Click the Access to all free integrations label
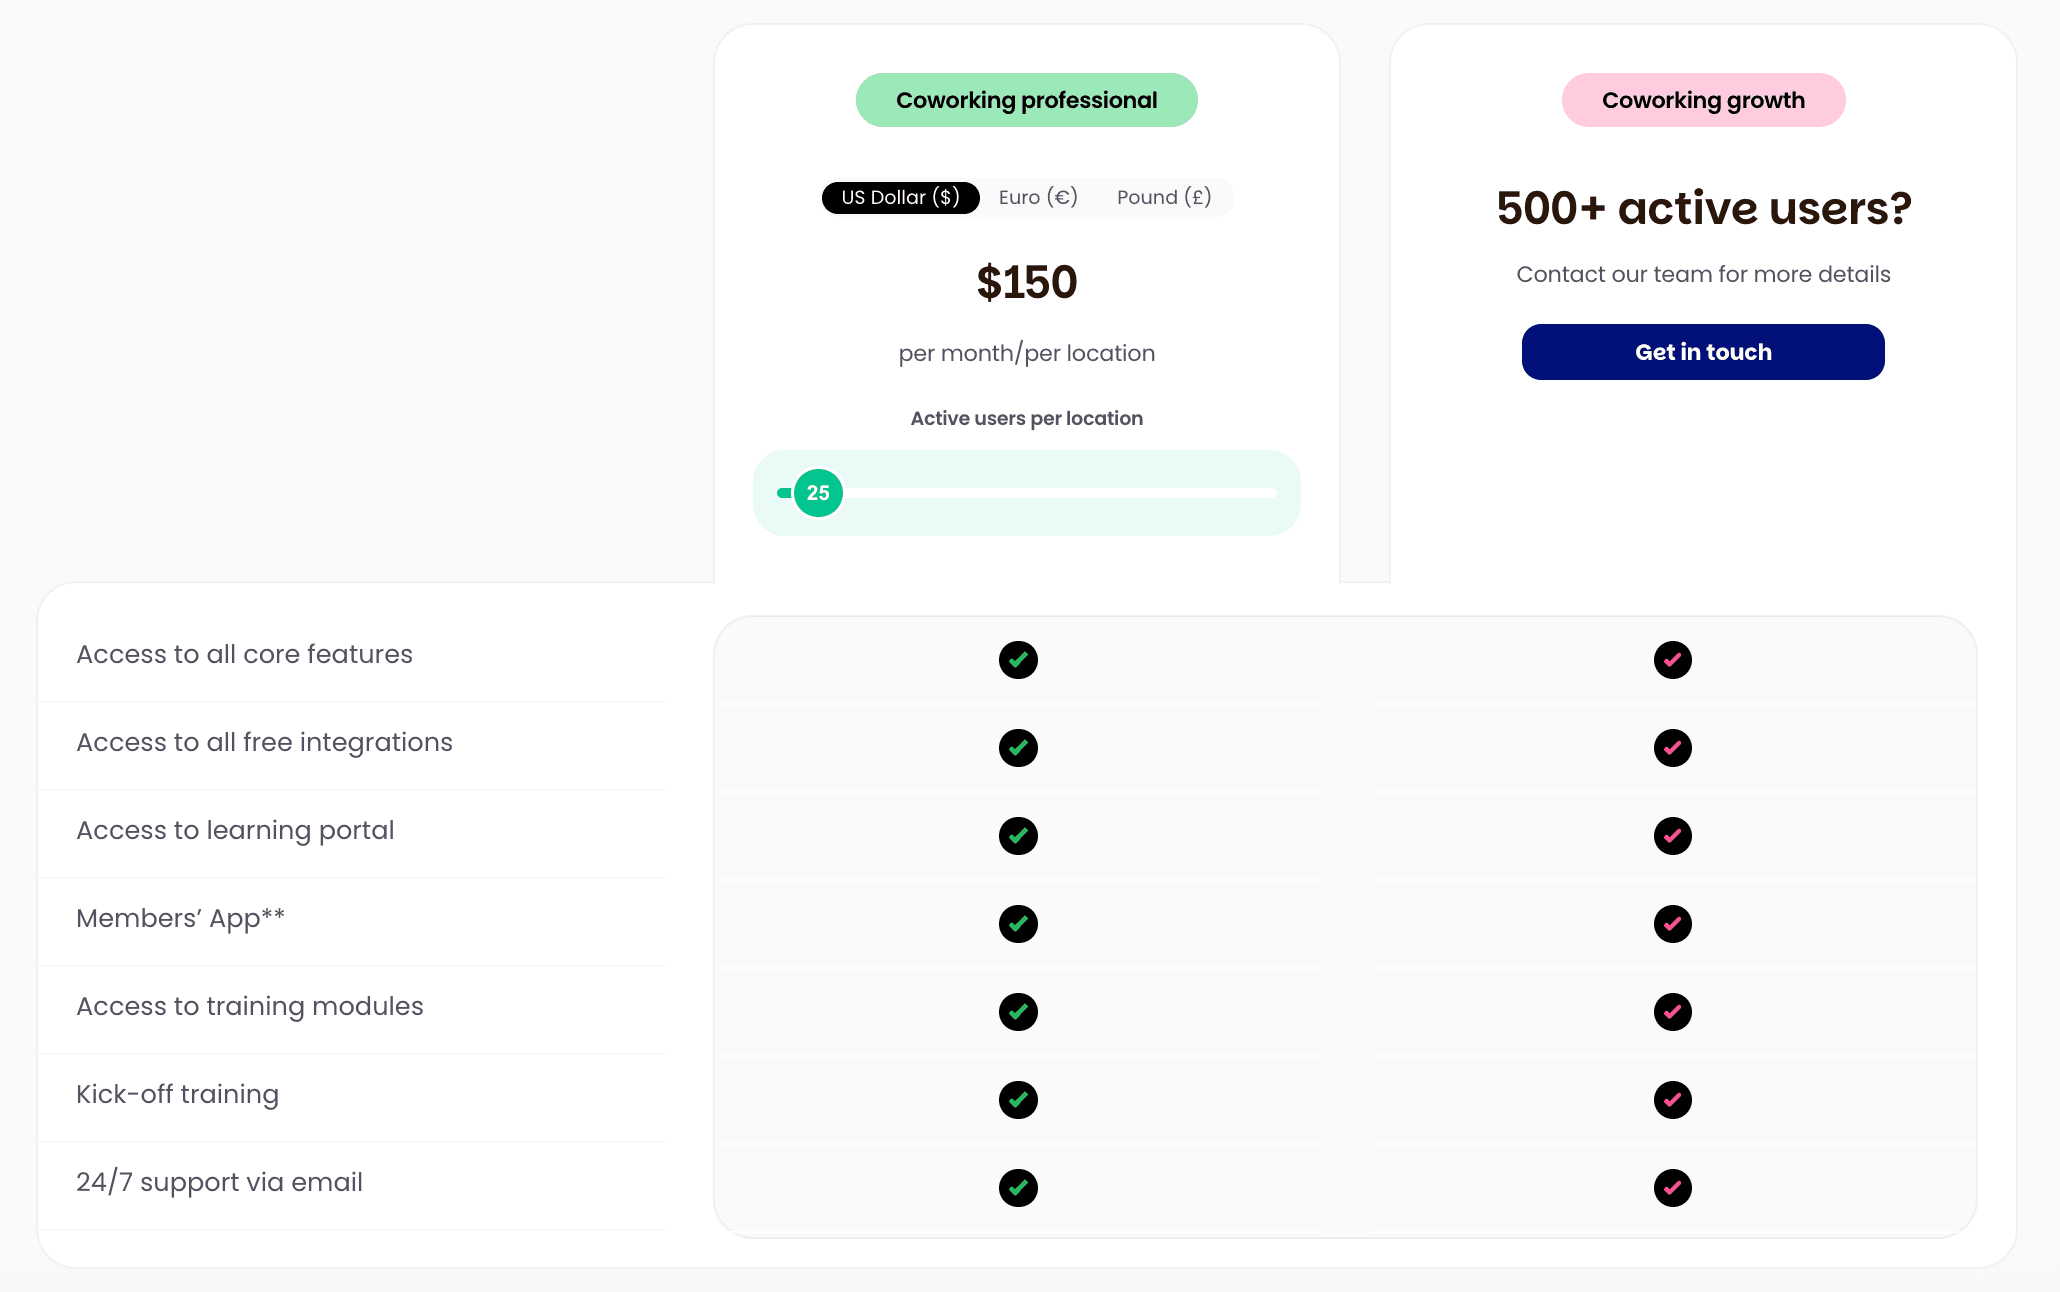Image resolution: width=2060 pixels, height=1292 pixels. tap(265, 742)
